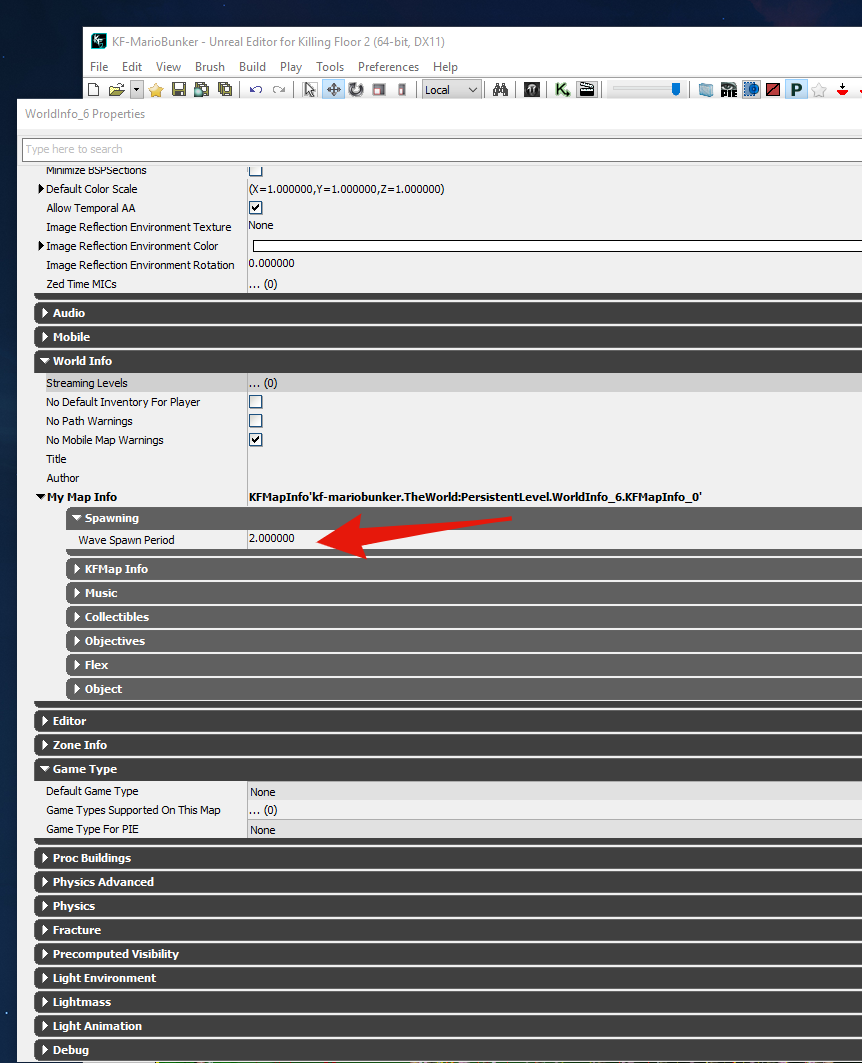Expand Default Color Scale property
Image resolution: width=862 pixels, height=1063 pixels.
(41, 188)
